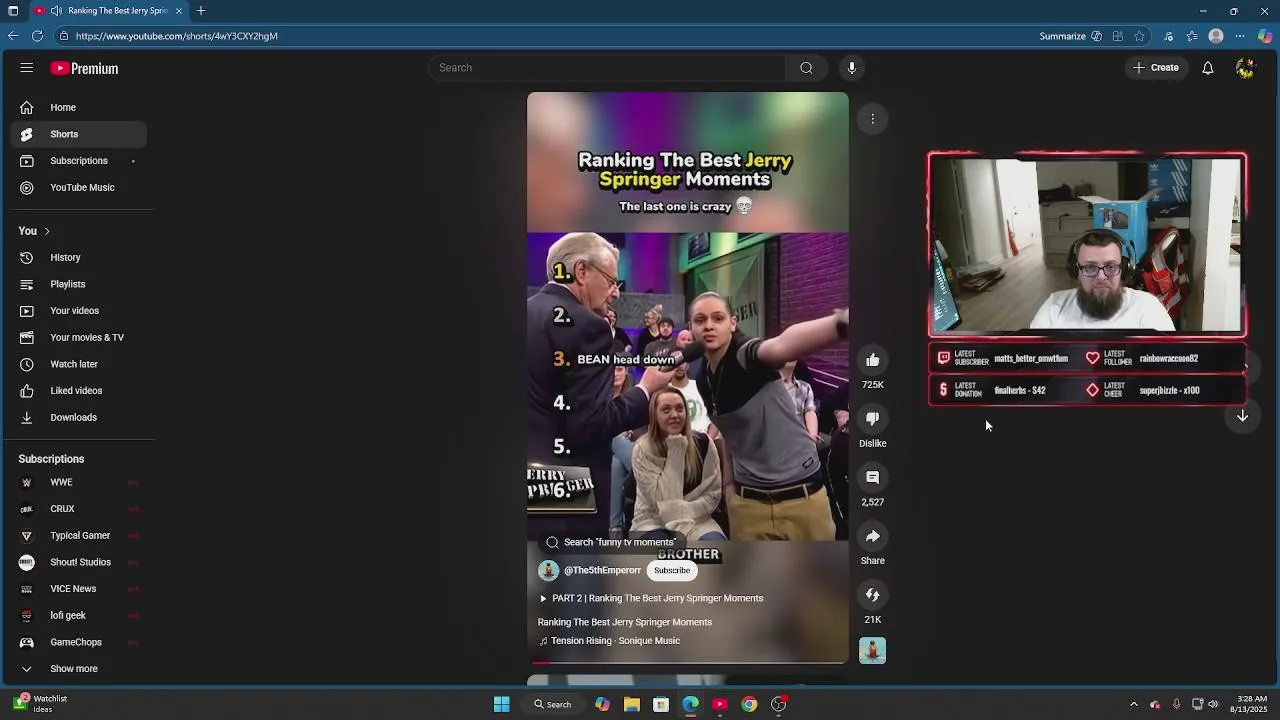1280x720 pixels.
Task: Dislike the Short with thumbs down
Action: [x=873, y=419]
